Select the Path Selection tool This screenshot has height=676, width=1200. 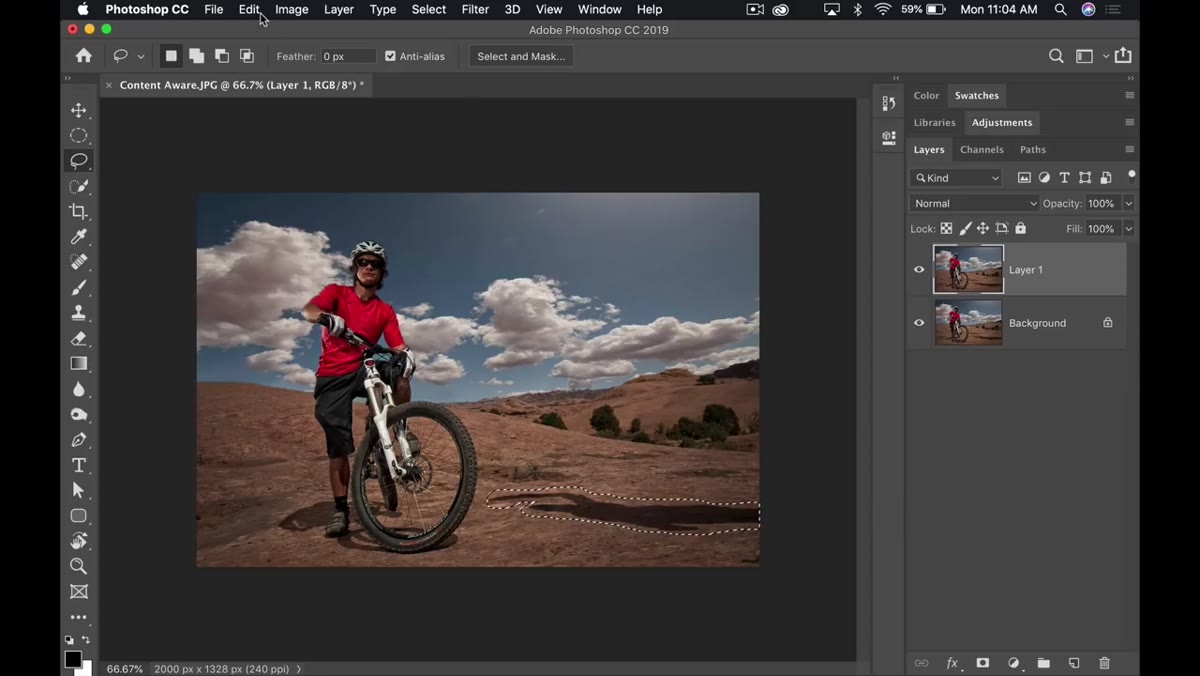pos(78,490)
